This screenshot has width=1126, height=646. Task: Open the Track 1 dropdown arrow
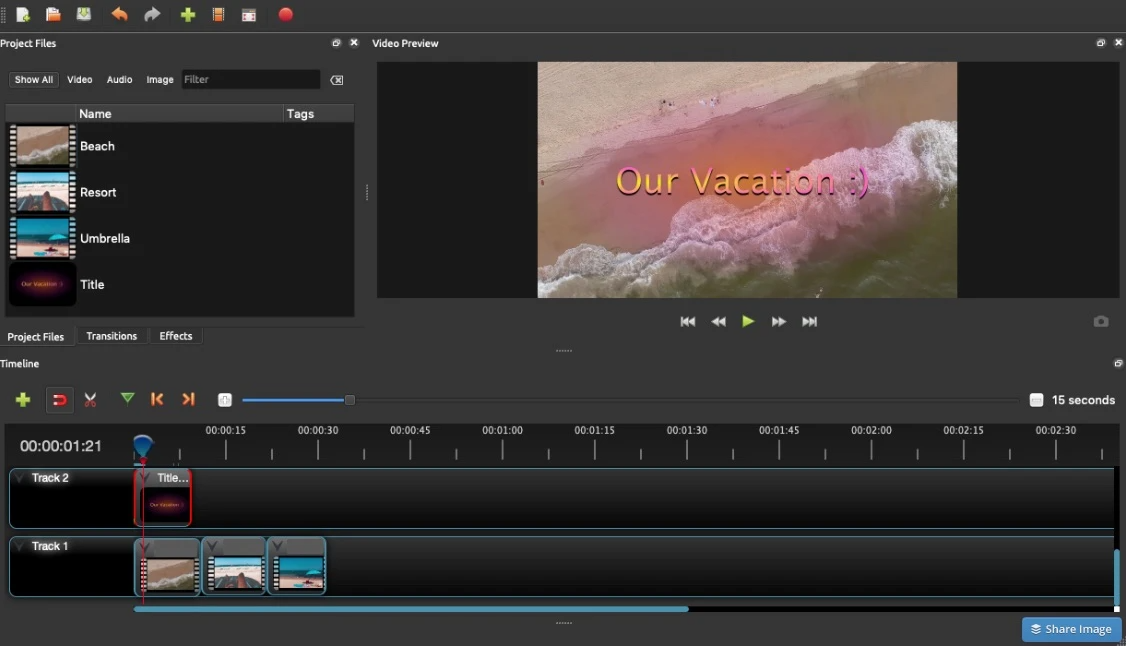(20, 547)
